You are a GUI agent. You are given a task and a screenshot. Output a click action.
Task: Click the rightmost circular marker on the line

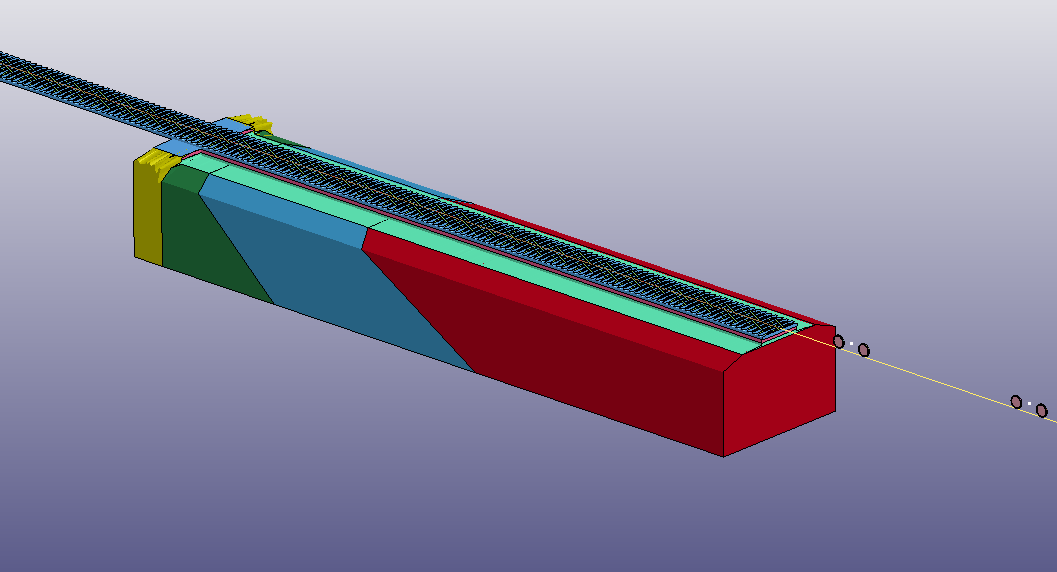tap(1041, 410)
